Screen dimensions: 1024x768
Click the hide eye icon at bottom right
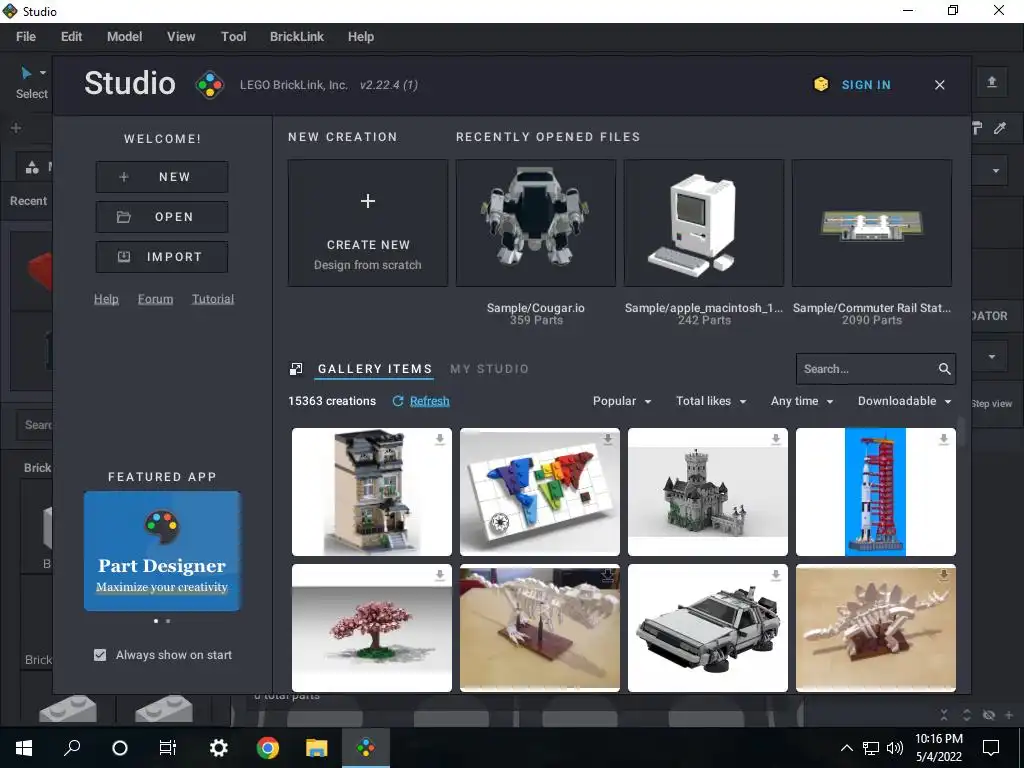click(989, 715)
